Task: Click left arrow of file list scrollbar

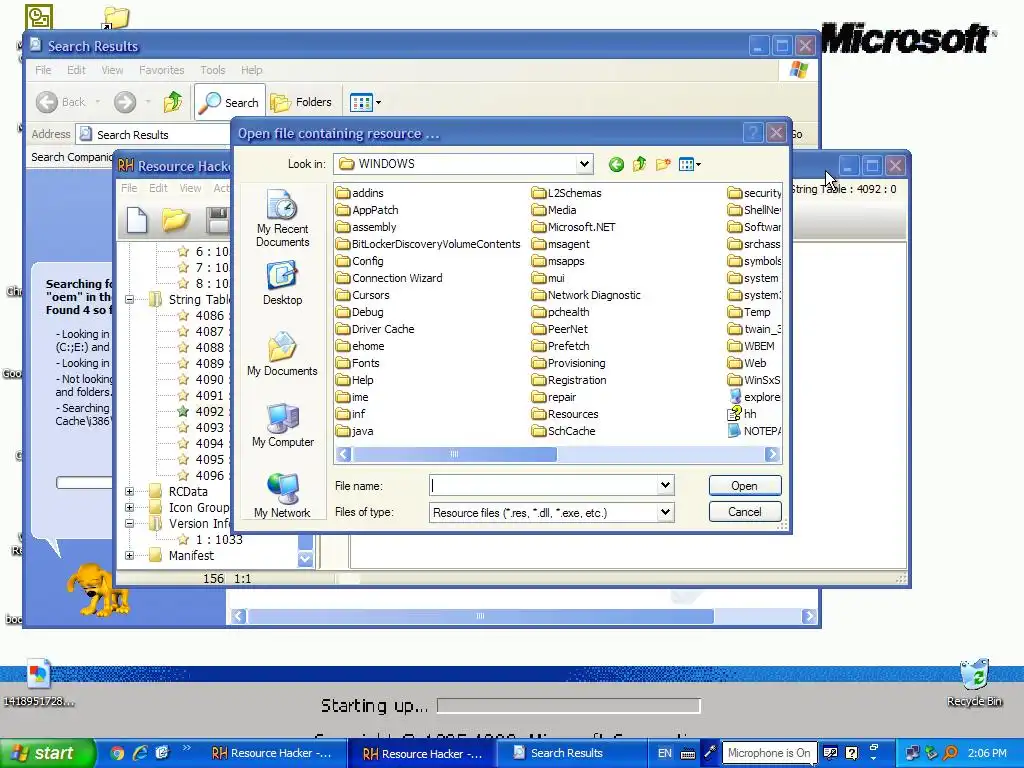Action: pyautogui.click(x=344, y=454)
